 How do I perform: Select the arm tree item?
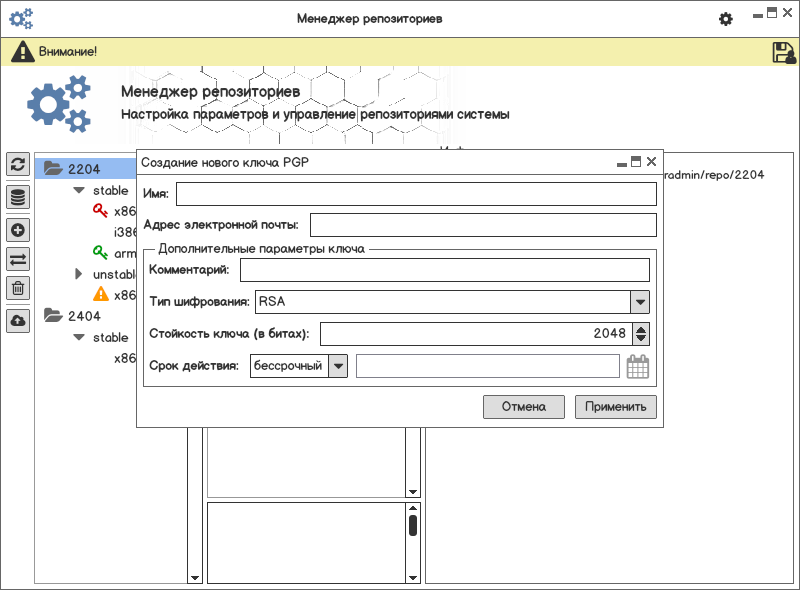125,253
